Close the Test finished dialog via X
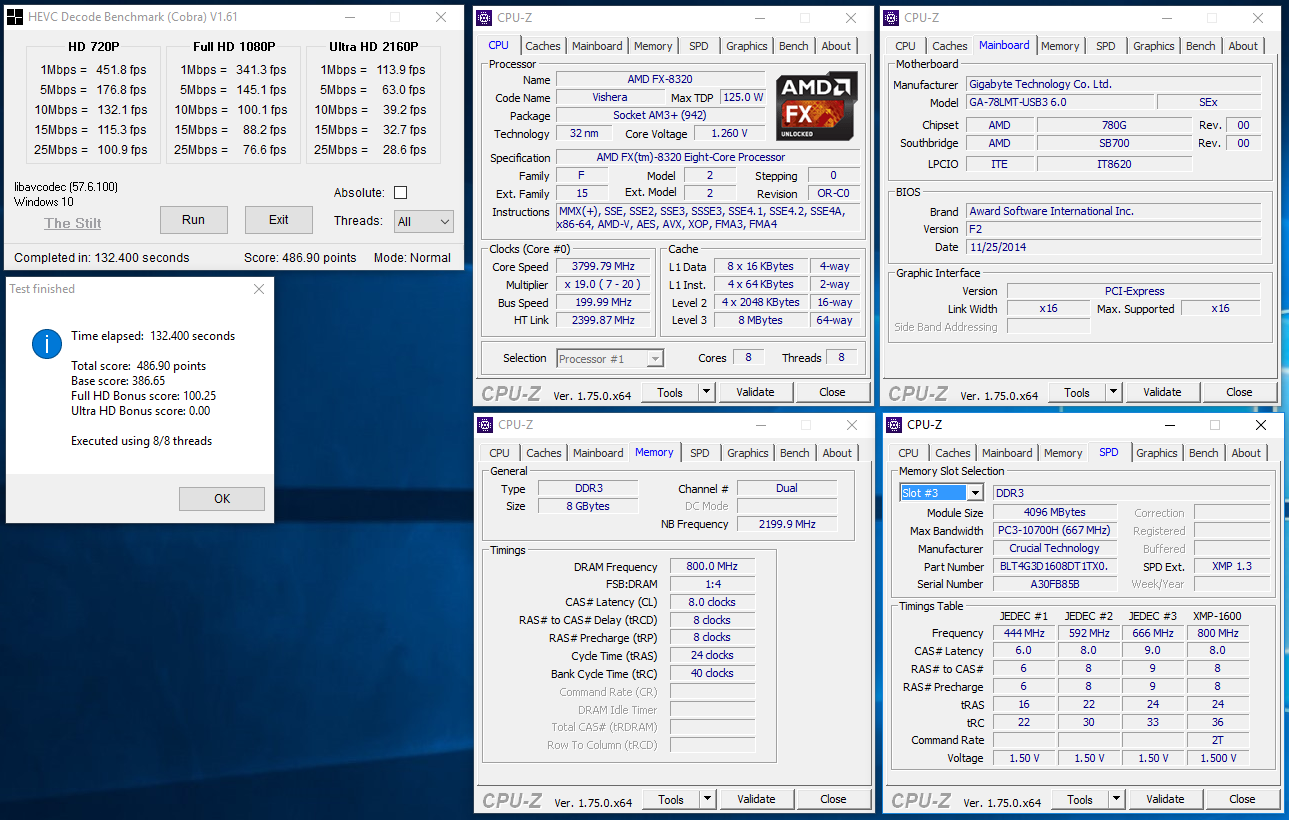Image resolution: width=1289 pixels, height=820 pixels. click(259, 289)
